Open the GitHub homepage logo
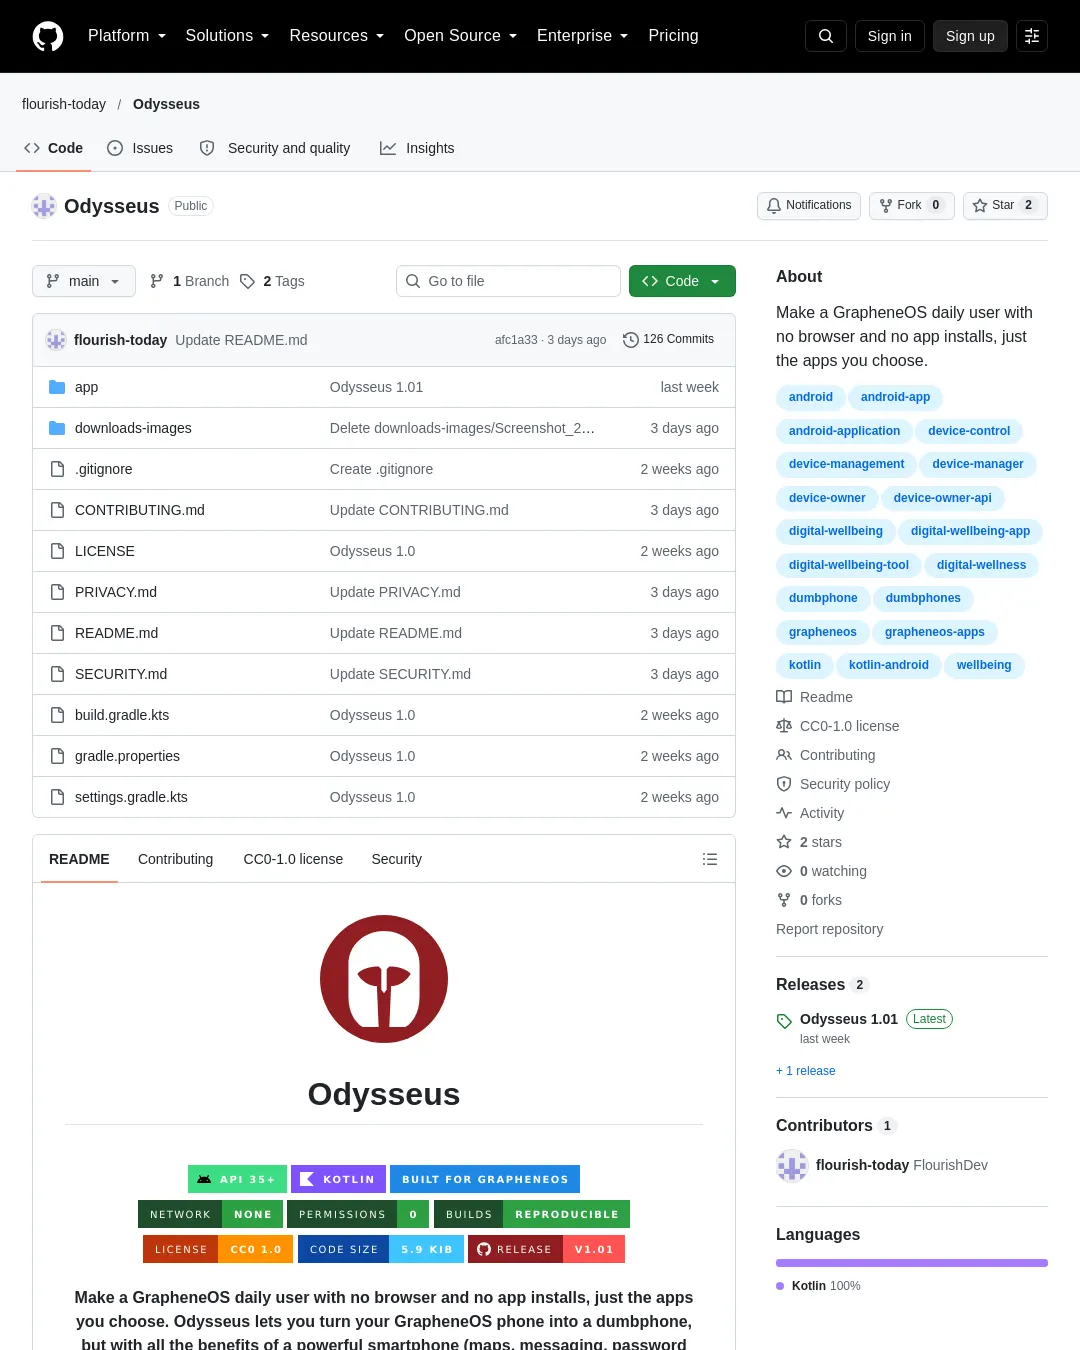 point(48,36)
